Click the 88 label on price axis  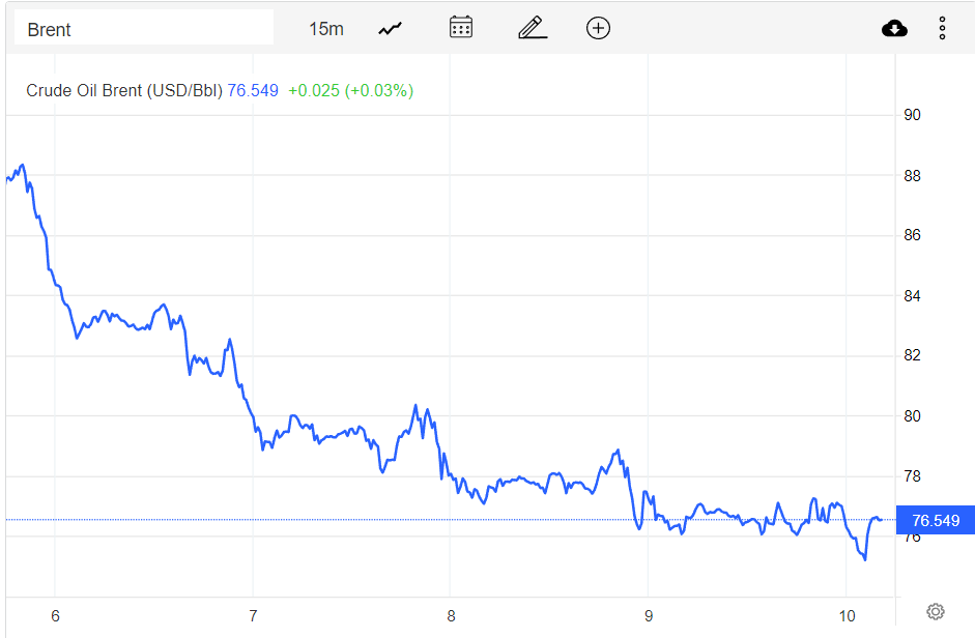[912, 176]
